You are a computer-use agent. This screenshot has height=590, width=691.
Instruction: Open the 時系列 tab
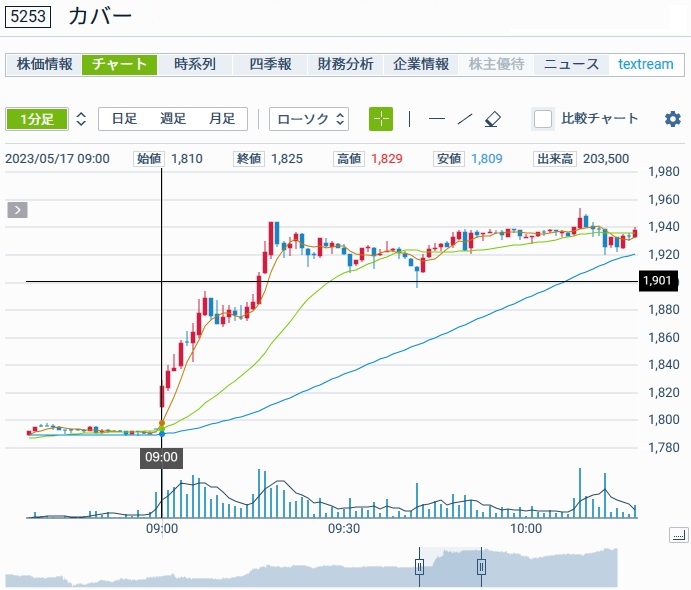pos(194,64)
